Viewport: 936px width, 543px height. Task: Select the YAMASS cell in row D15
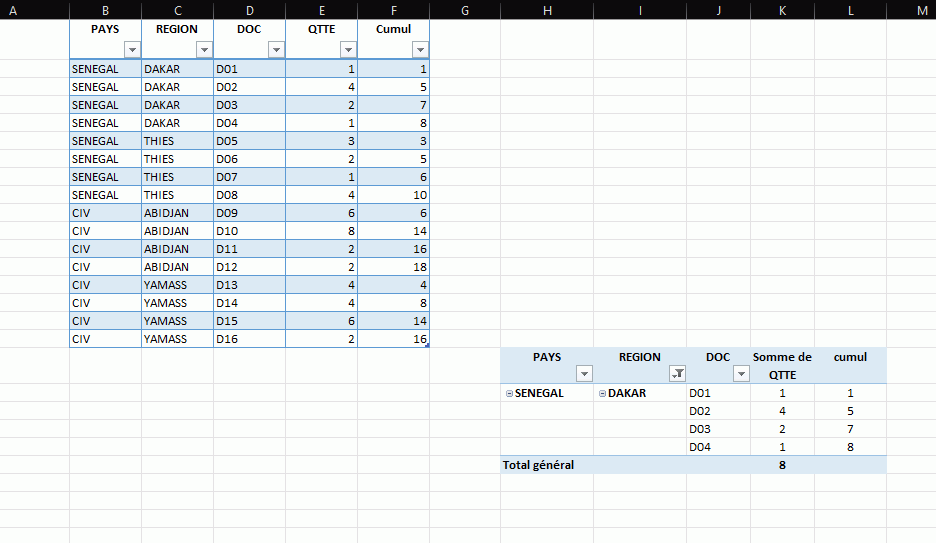pyautogui.click(x=177, y=321)
